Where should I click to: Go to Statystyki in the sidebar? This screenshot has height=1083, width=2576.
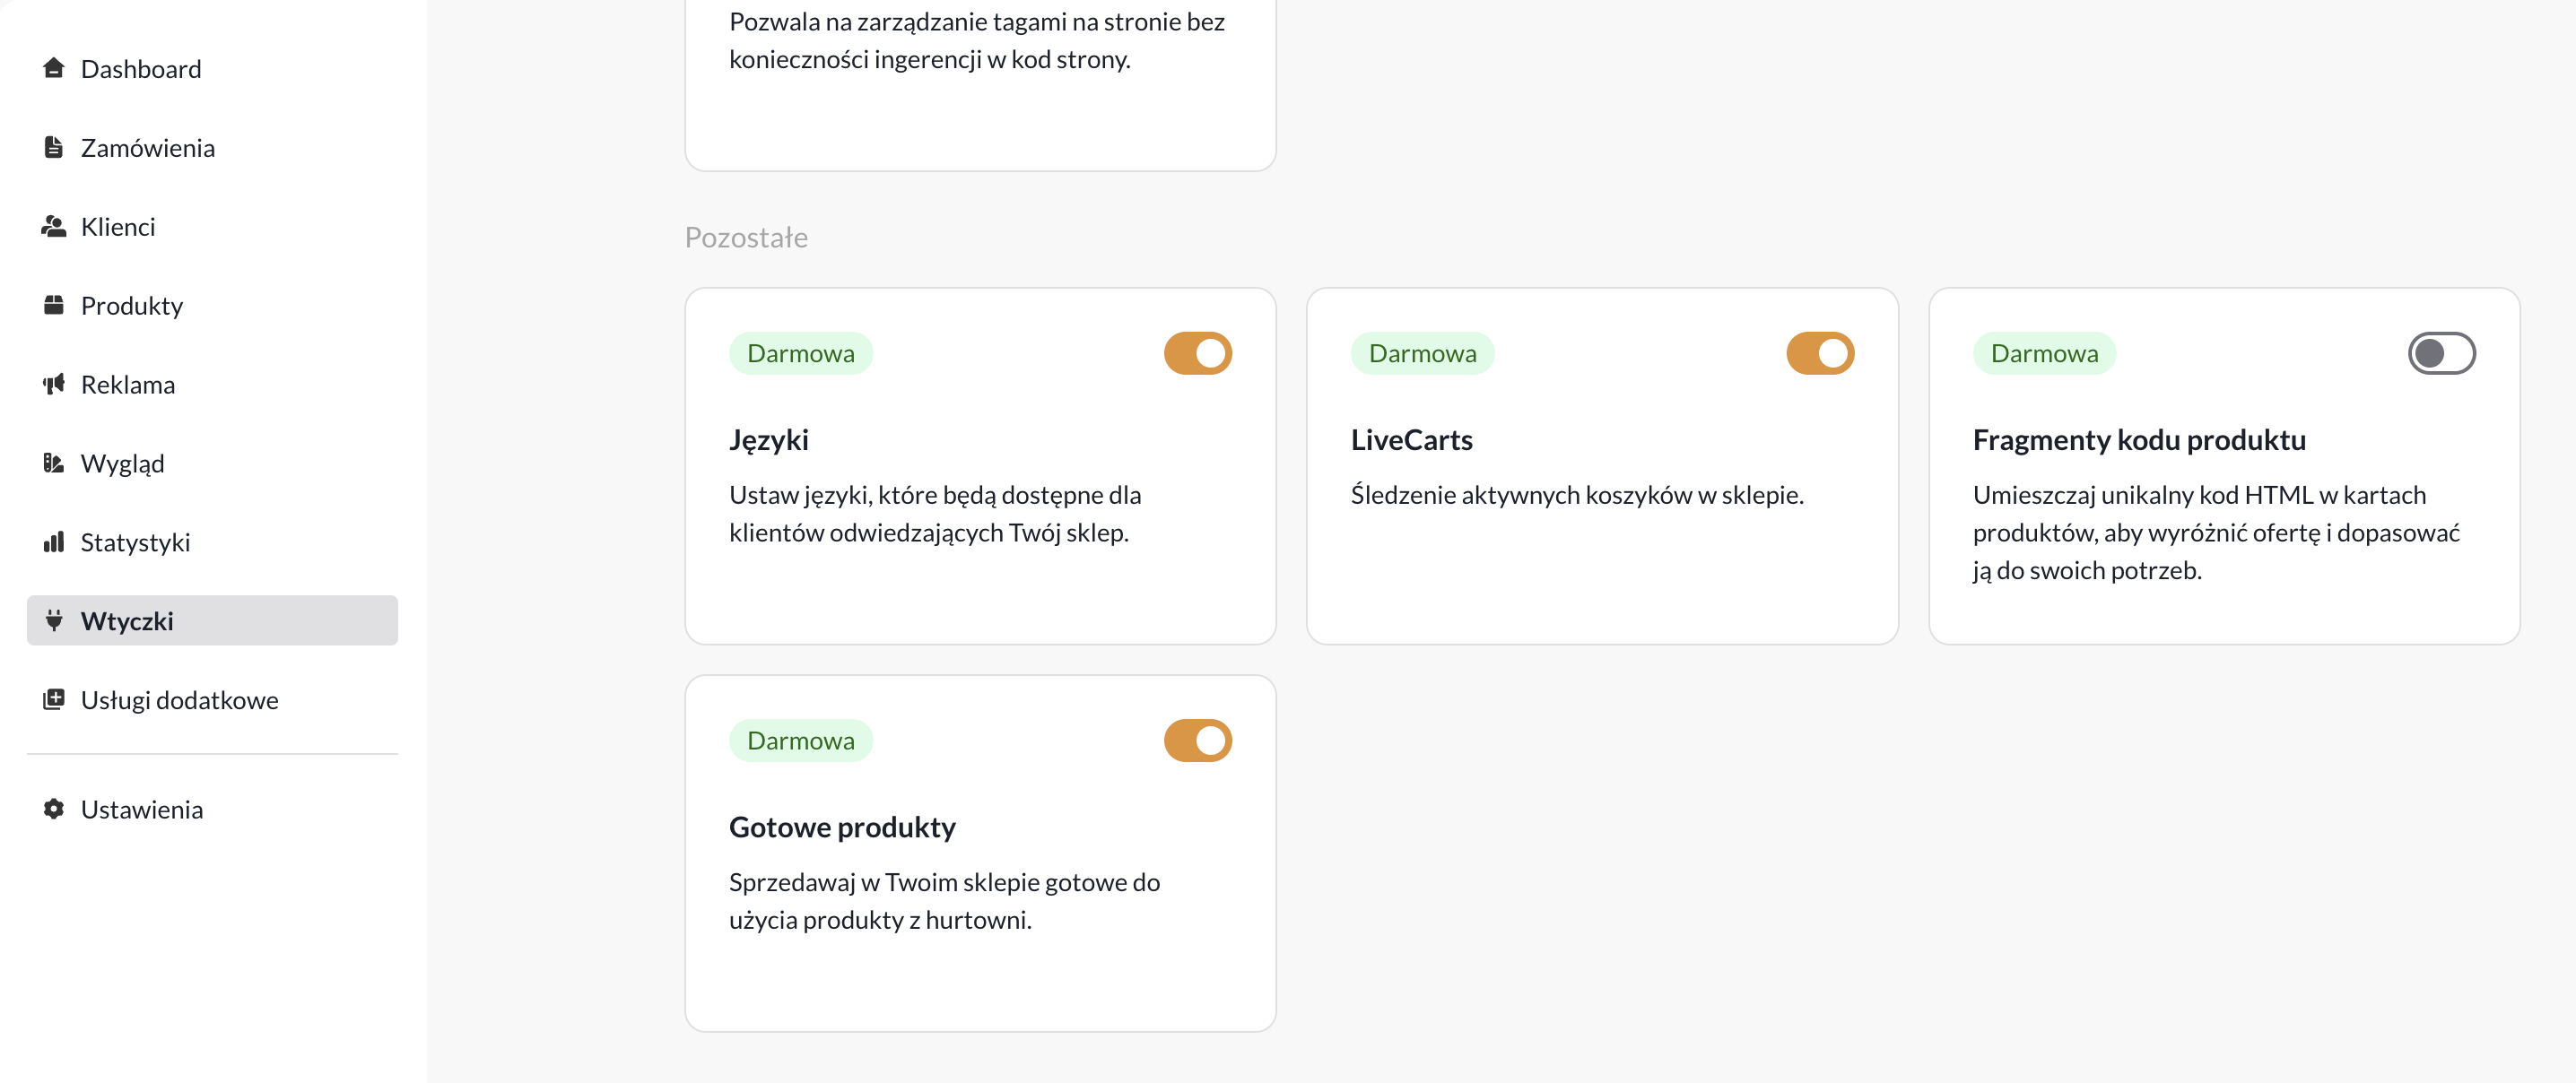pos(135,542)
